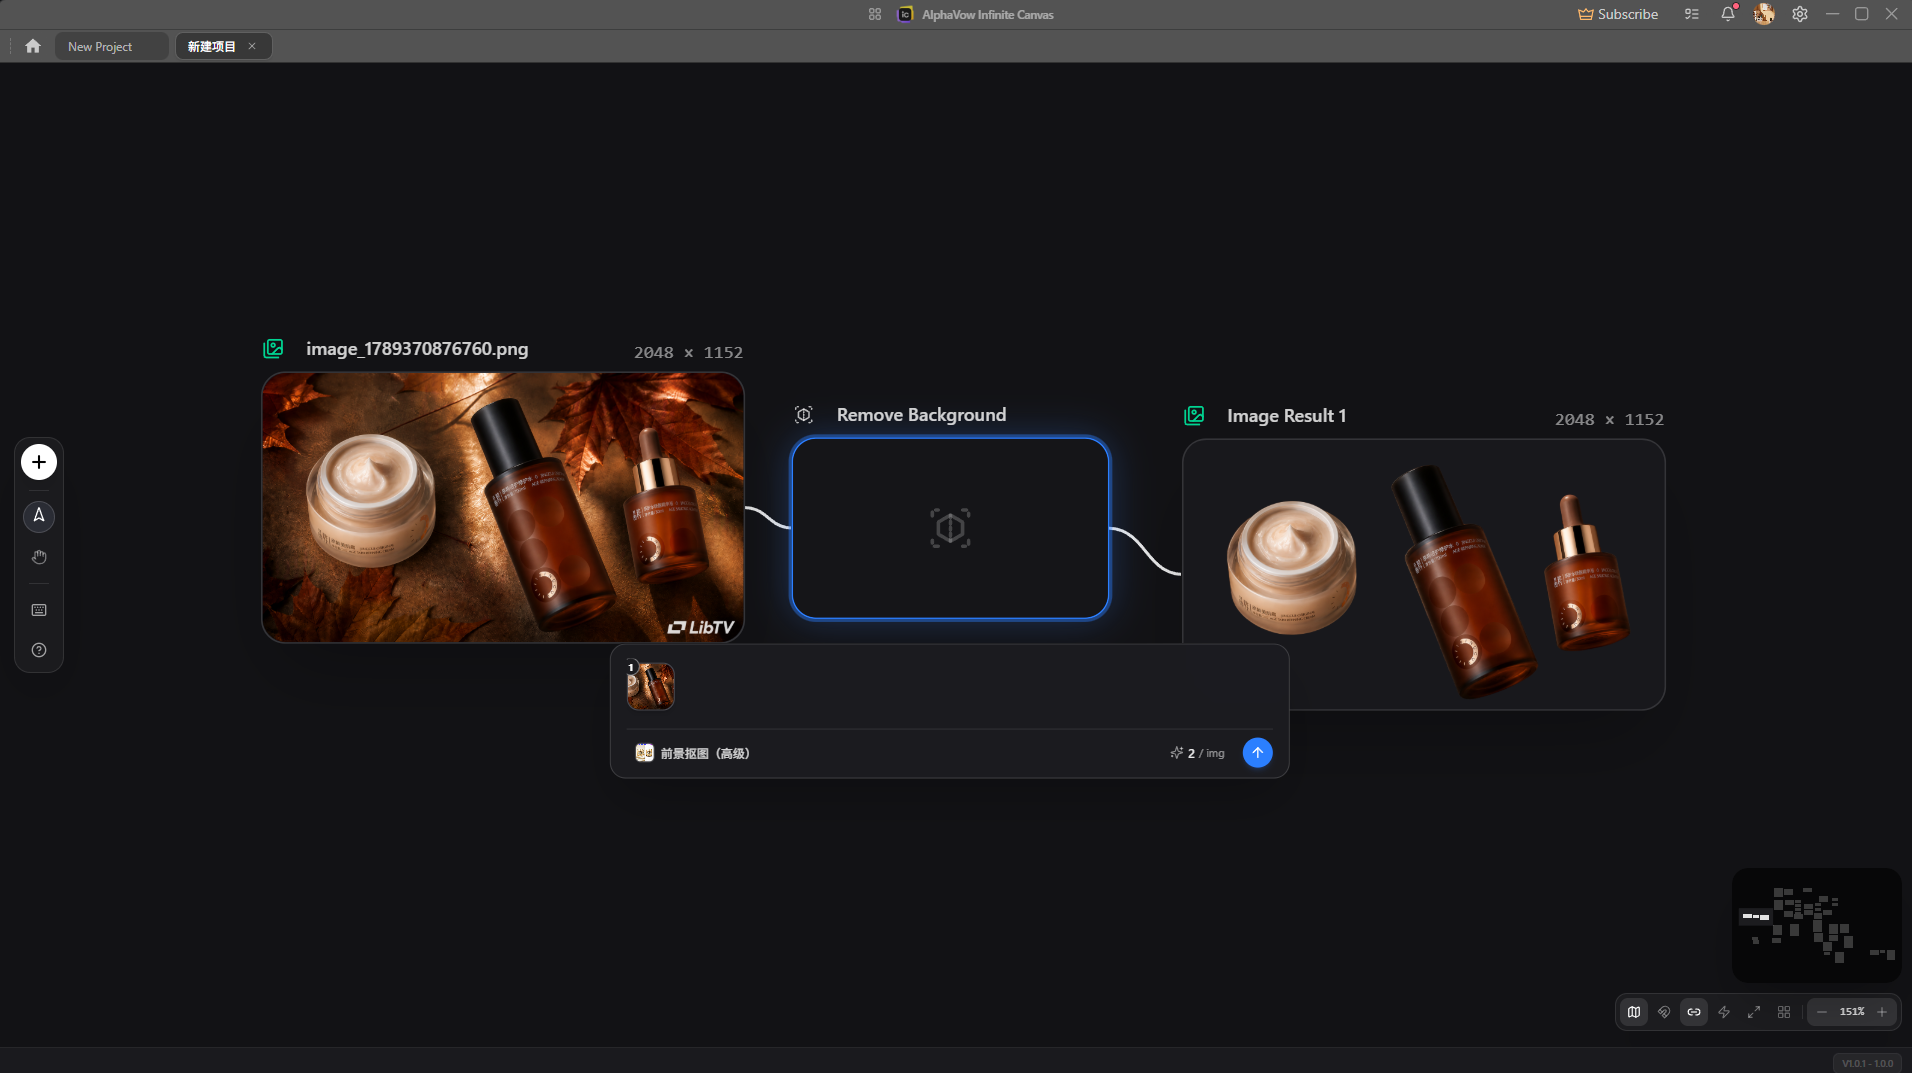Open the 前景抠图（高级）model selector
Screen dimensions: 1912x1073
click(x=693, y=753)
